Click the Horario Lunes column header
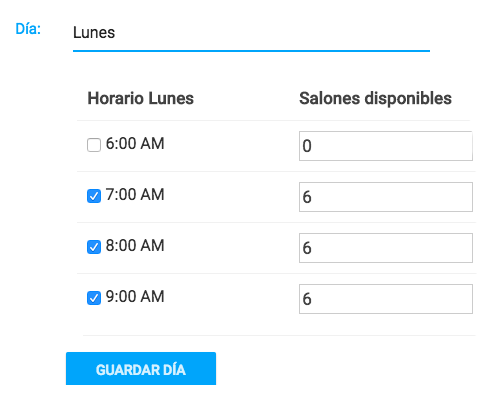 [140, 99]
